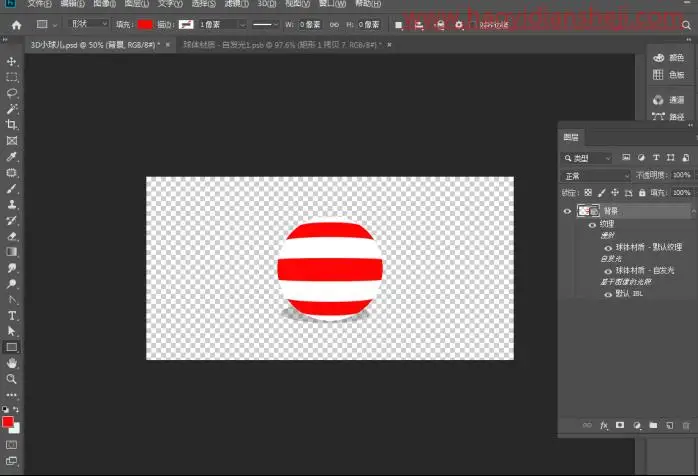Viewport: 698px width, 476px height.
Task: Open the stroke line type dropdown
Action: tap(265, 24)
